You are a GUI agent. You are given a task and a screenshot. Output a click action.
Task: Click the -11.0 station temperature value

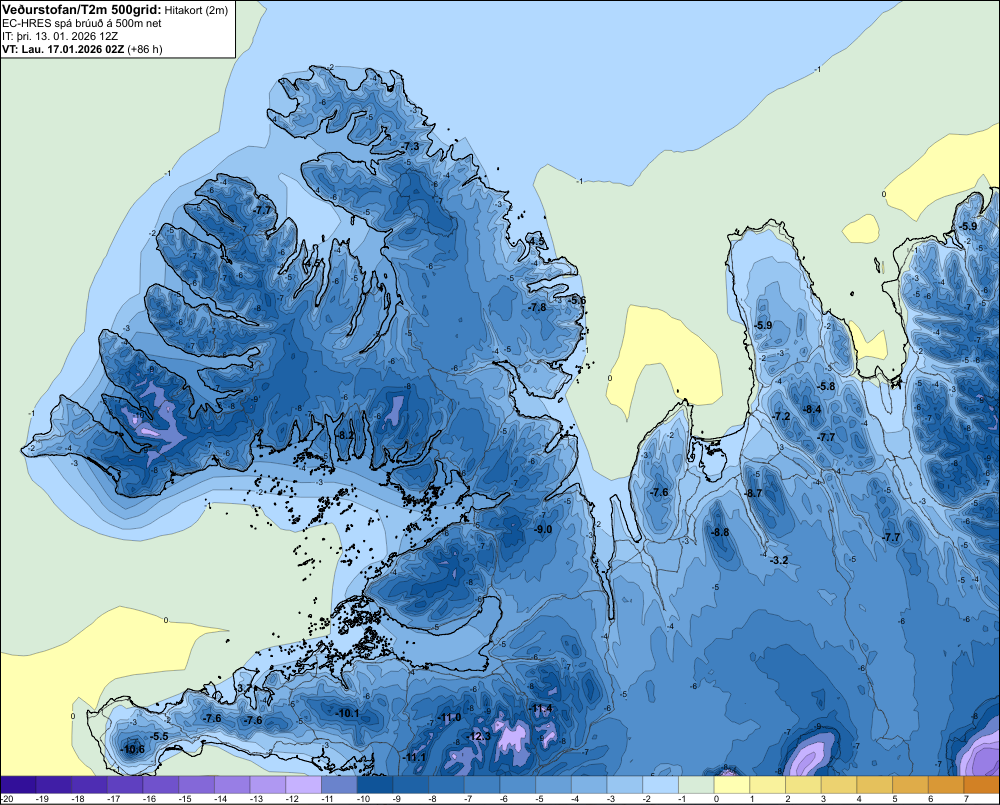tap(450, 718)
